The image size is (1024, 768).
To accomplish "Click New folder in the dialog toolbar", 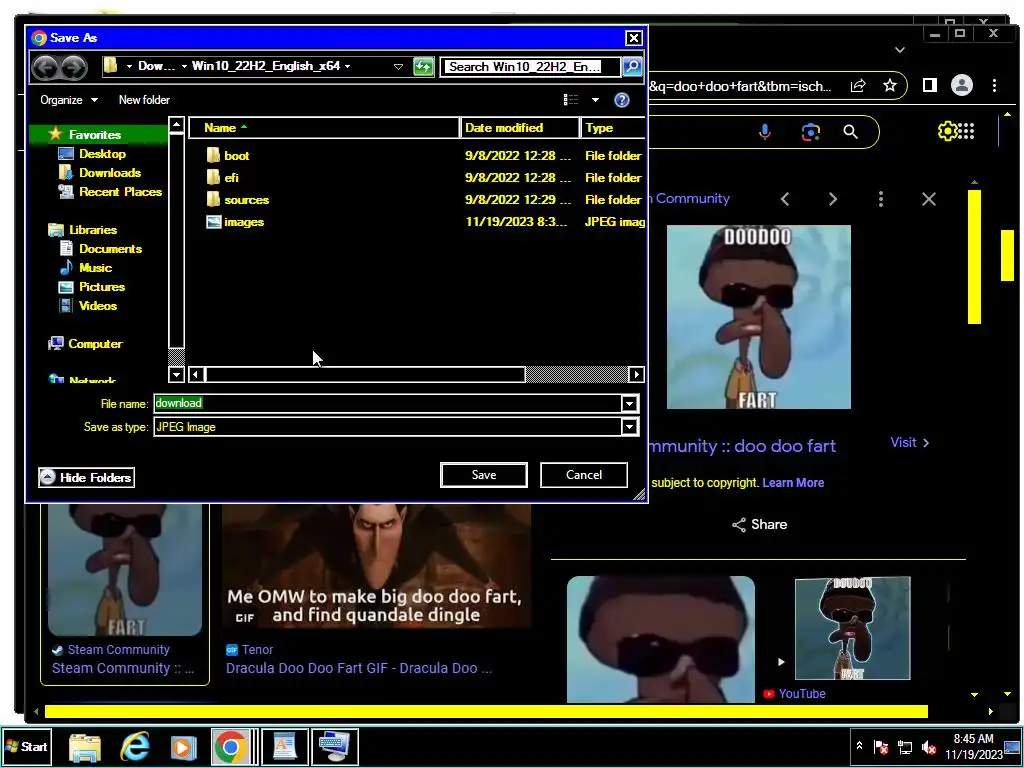I will tap(144, 100).
